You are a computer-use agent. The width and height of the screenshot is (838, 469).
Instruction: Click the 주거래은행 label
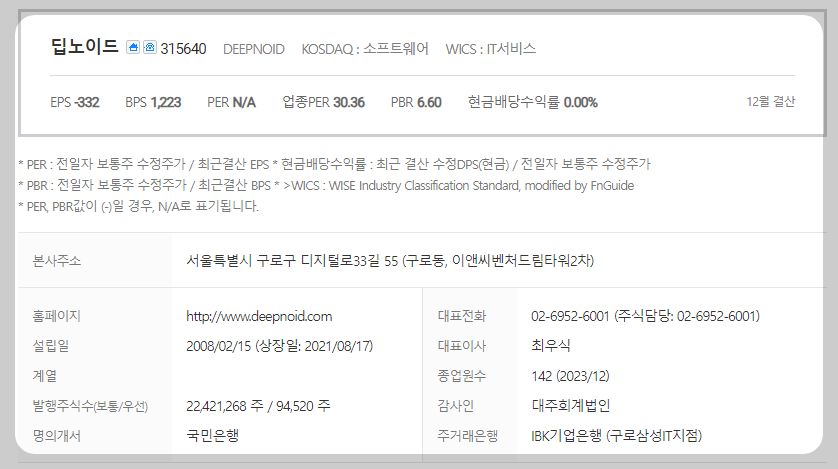coord(468,436)
